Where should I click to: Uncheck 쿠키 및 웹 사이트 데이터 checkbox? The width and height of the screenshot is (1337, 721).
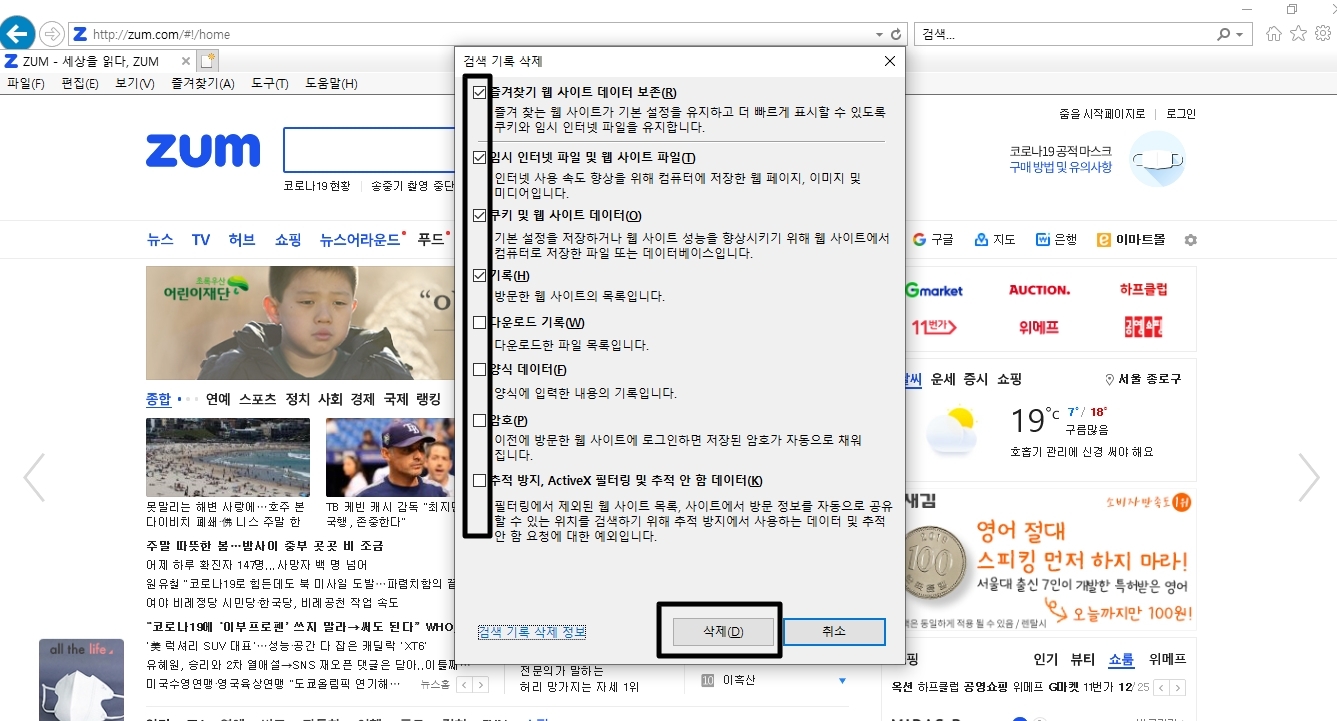point(480,215)
